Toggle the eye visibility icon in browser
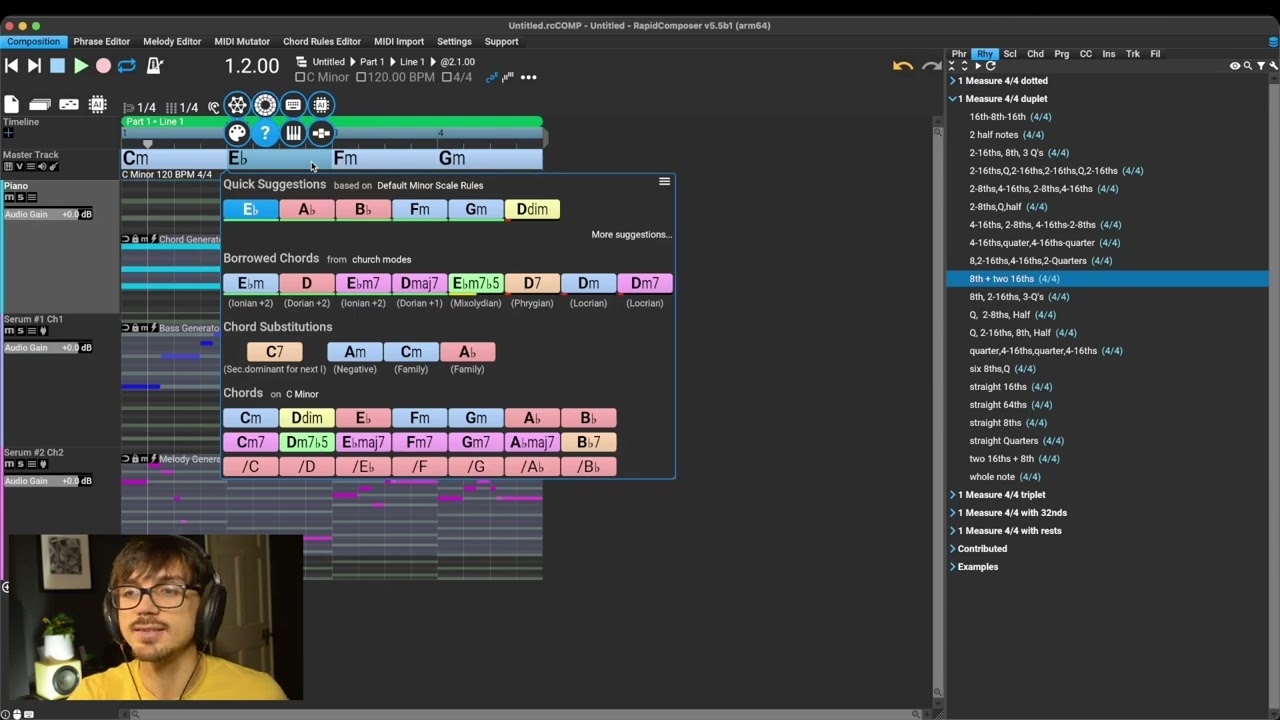The width and height of the screenshot is (1280, 720). pos(1235,66)
